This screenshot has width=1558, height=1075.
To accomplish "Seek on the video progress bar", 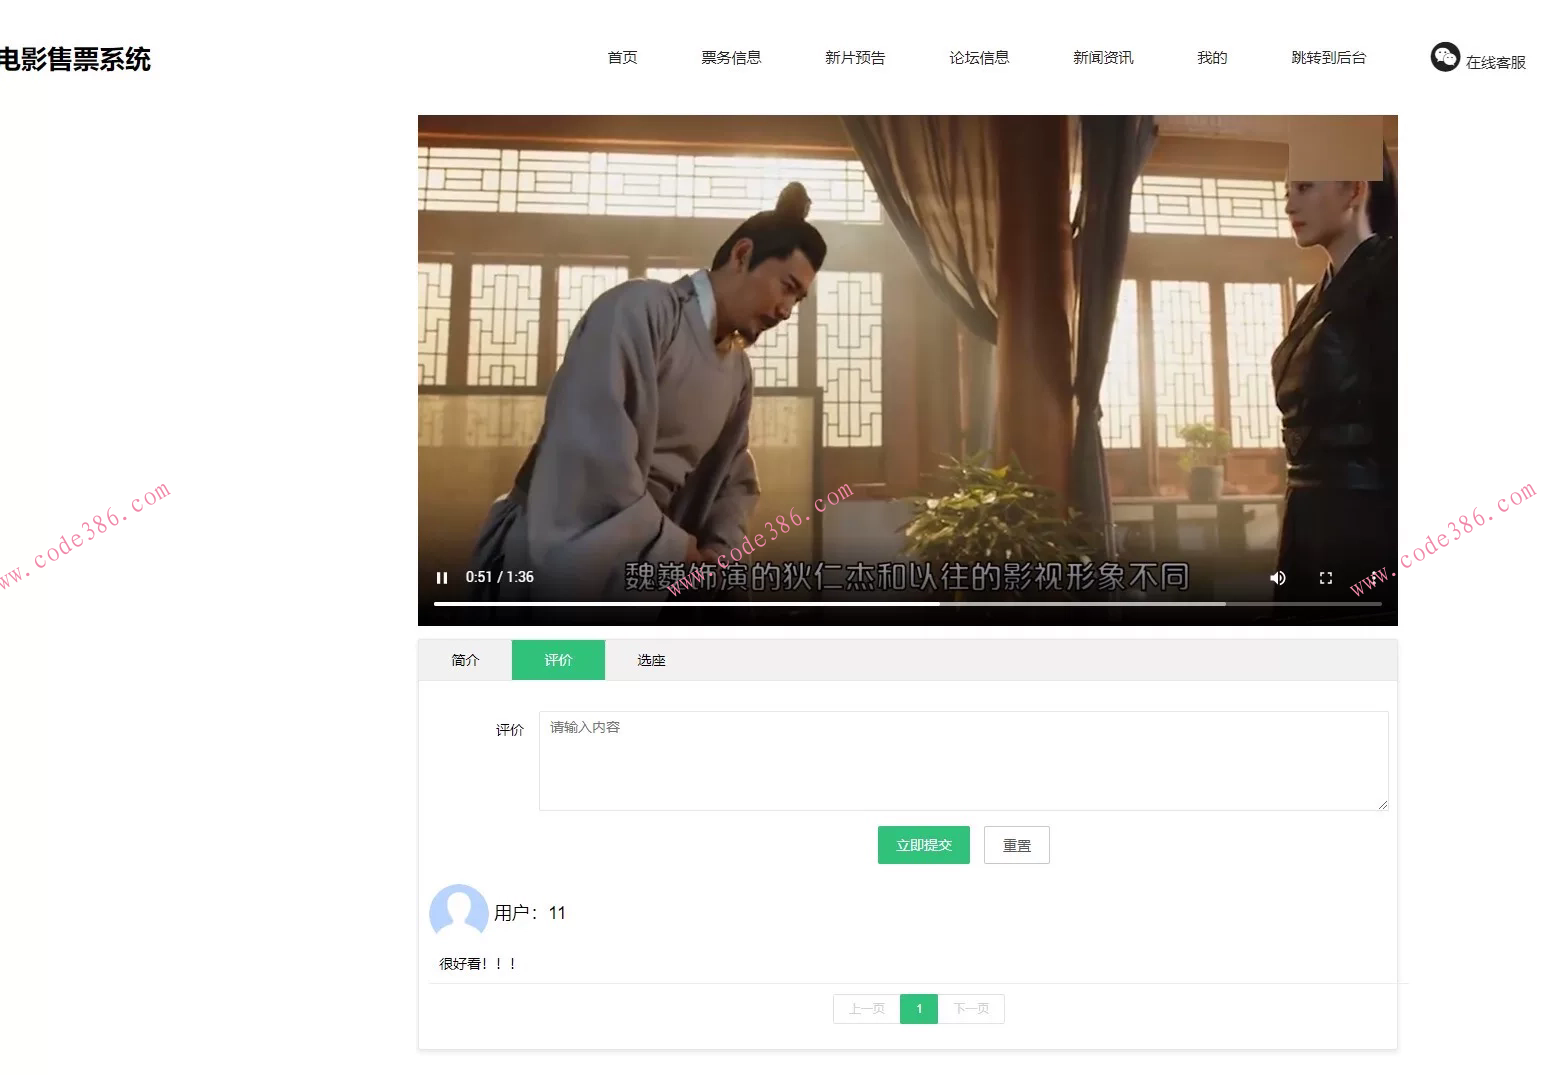I will (908, 604).
